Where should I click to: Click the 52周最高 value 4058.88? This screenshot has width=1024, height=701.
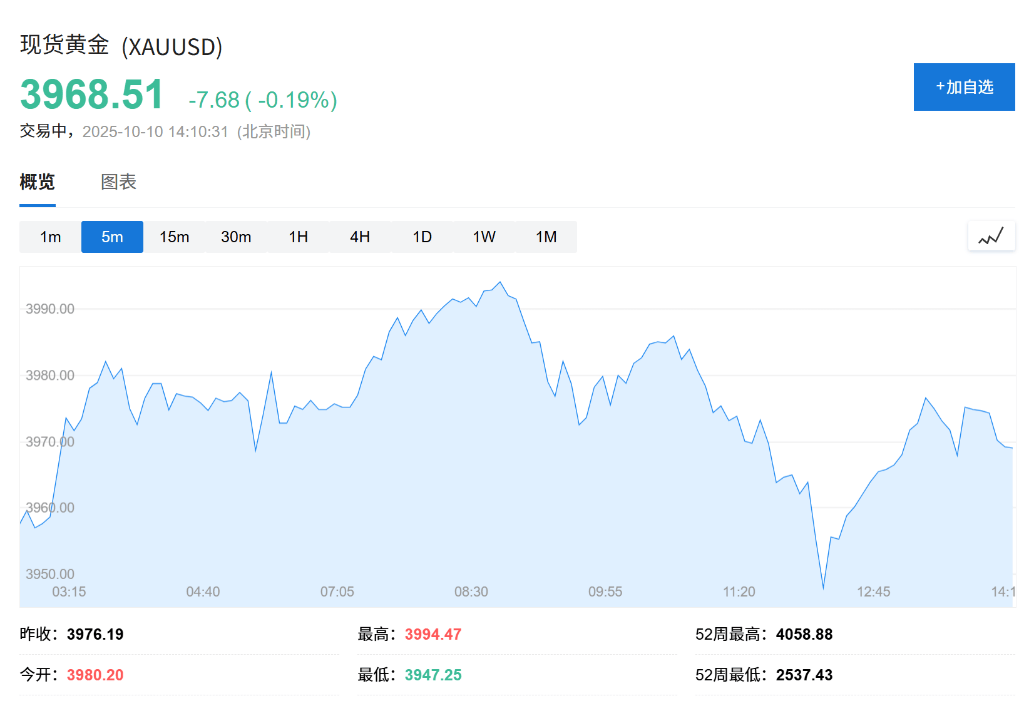click(x=804, y=634)
